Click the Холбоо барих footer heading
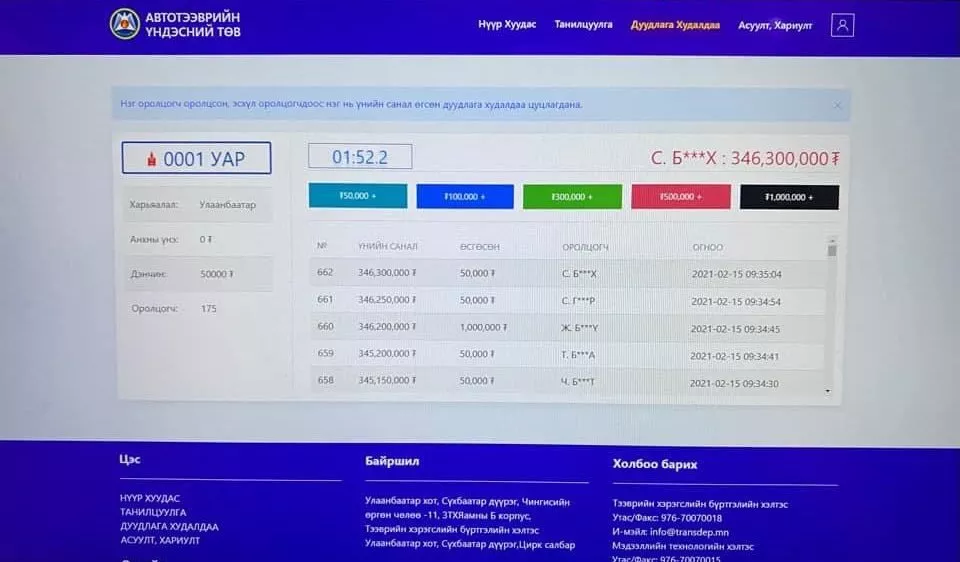The image size is (960, 562). click(654, 464)
